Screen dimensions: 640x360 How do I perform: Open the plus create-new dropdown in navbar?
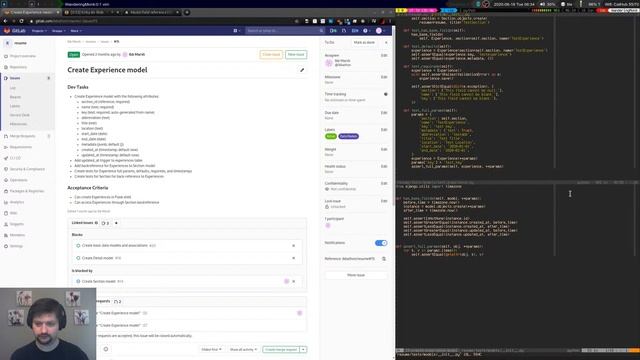point(236,31)
